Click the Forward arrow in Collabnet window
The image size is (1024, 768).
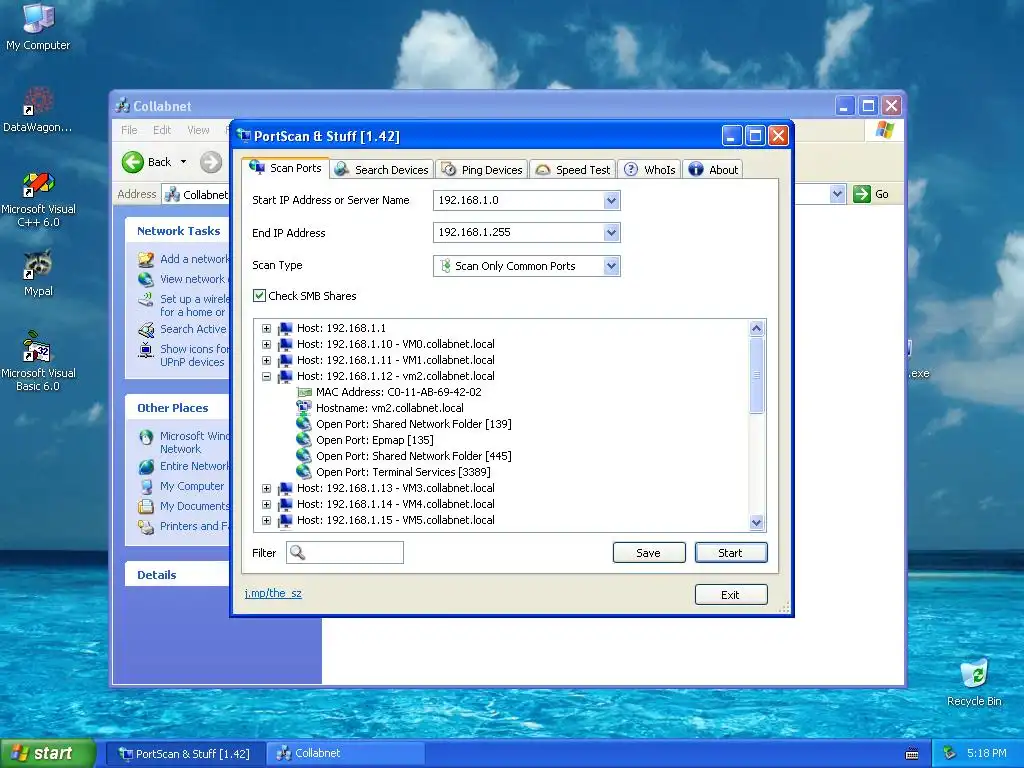210,162
